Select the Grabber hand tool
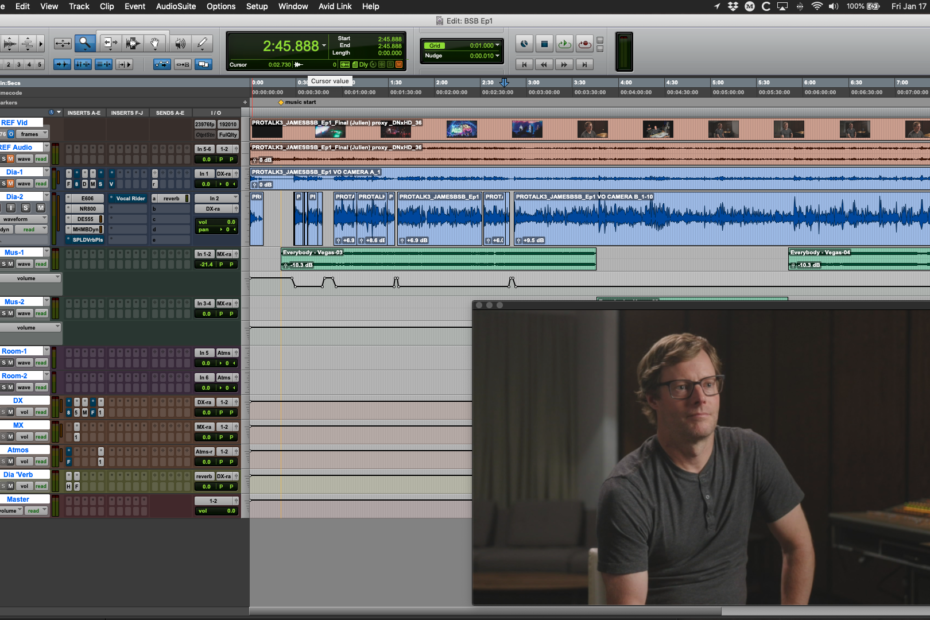 click(x=155, y=43)
